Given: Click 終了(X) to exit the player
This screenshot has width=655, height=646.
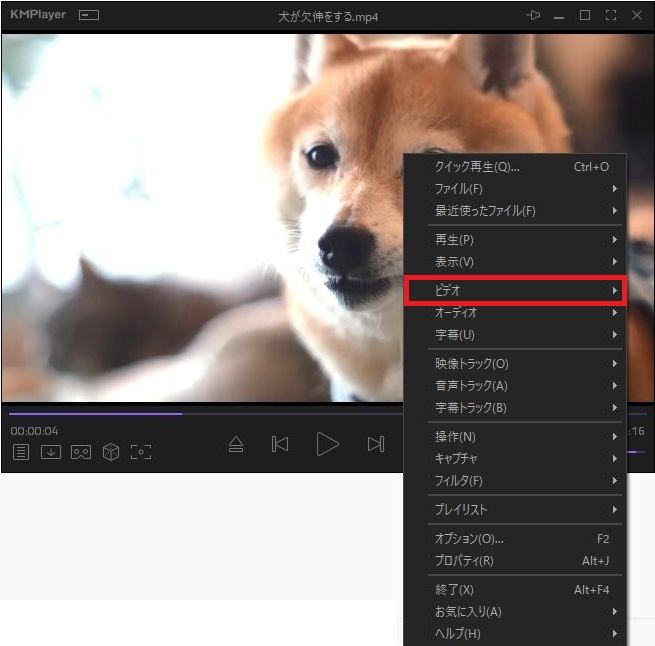Looking at the screenshot, I should (x=515, y=590).
